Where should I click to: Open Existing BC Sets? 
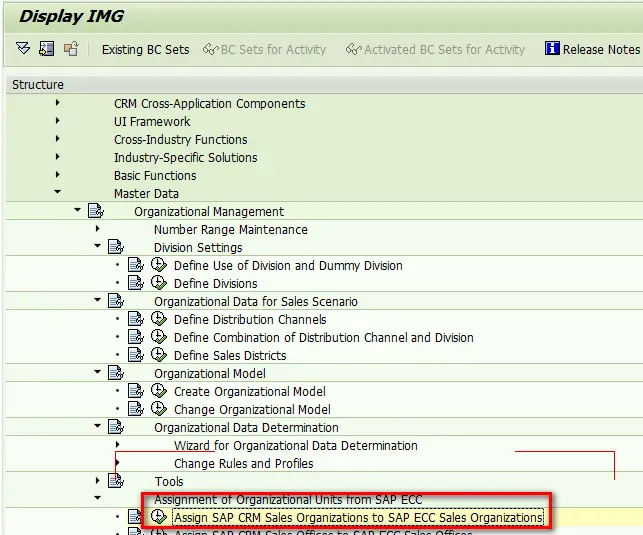coord(146,50)
